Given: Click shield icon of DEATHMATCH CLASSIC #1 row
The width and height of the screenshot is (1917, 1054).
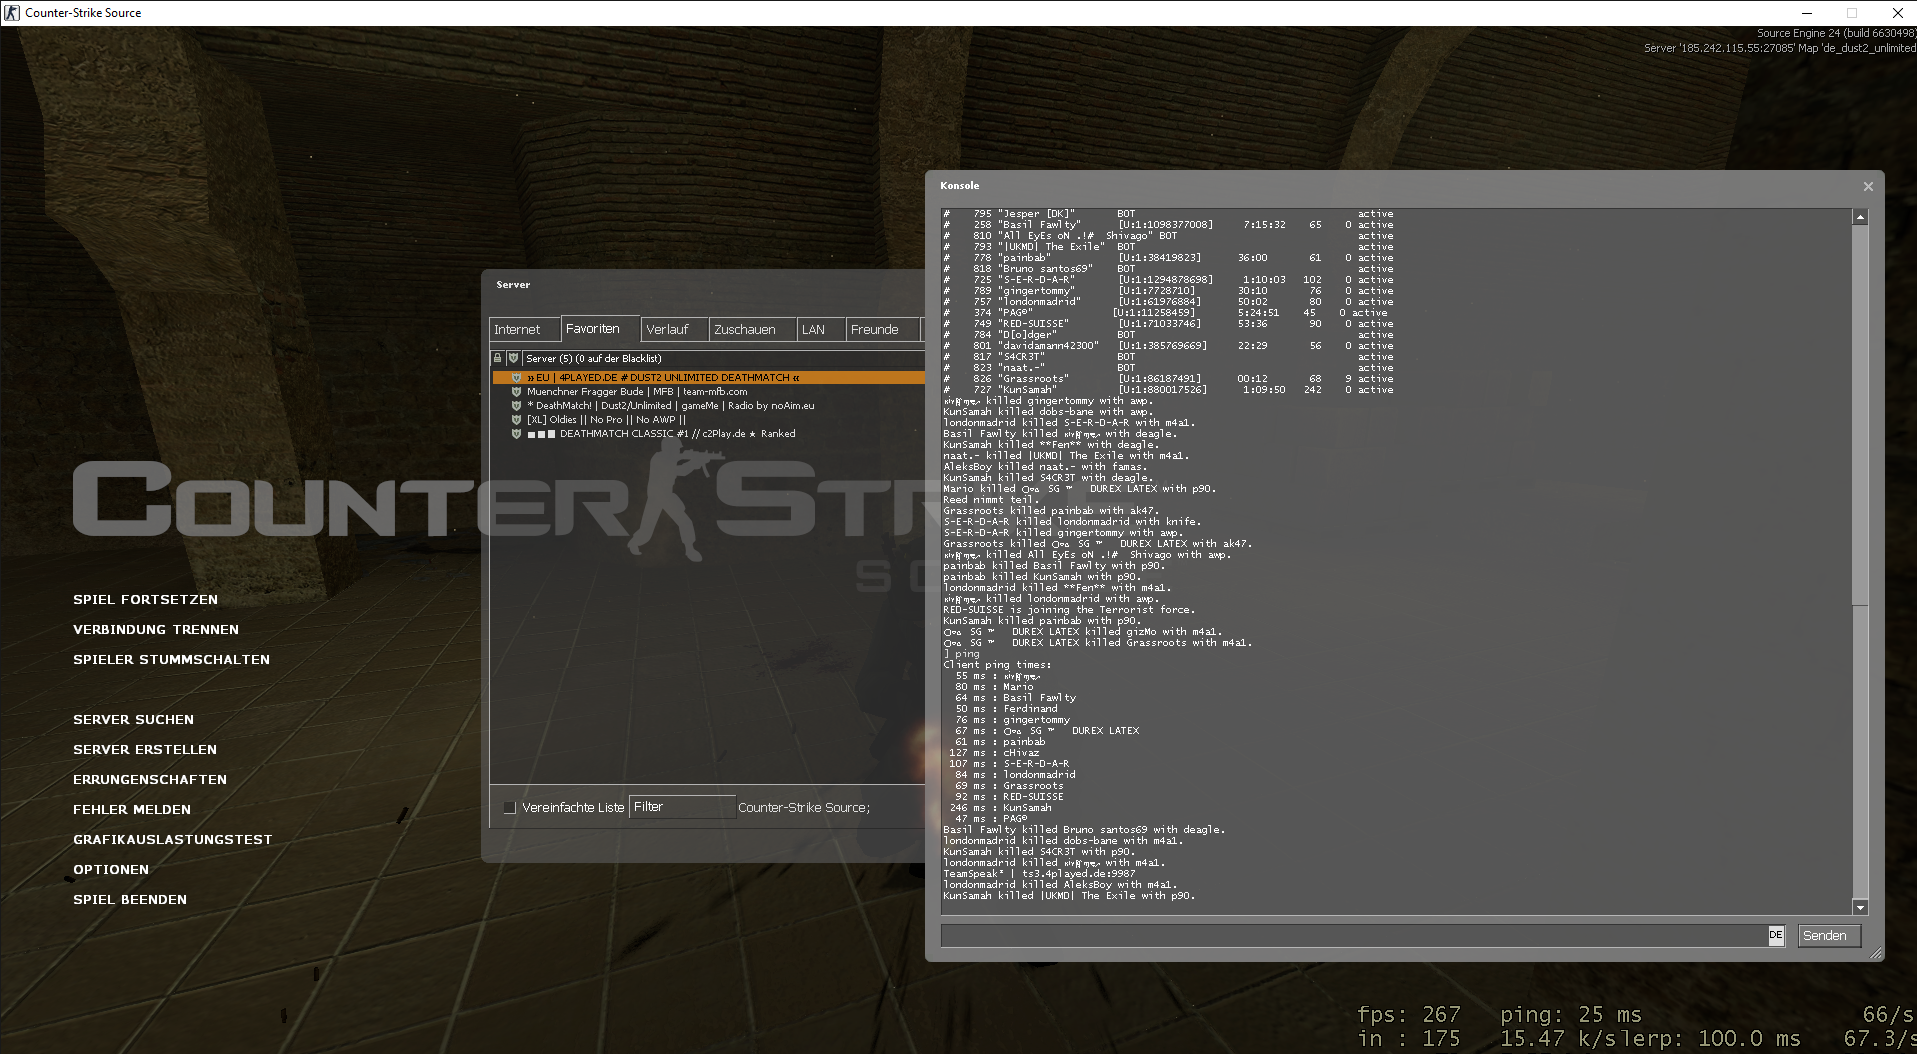Looking at the screenshot, I should coord(516,434).
